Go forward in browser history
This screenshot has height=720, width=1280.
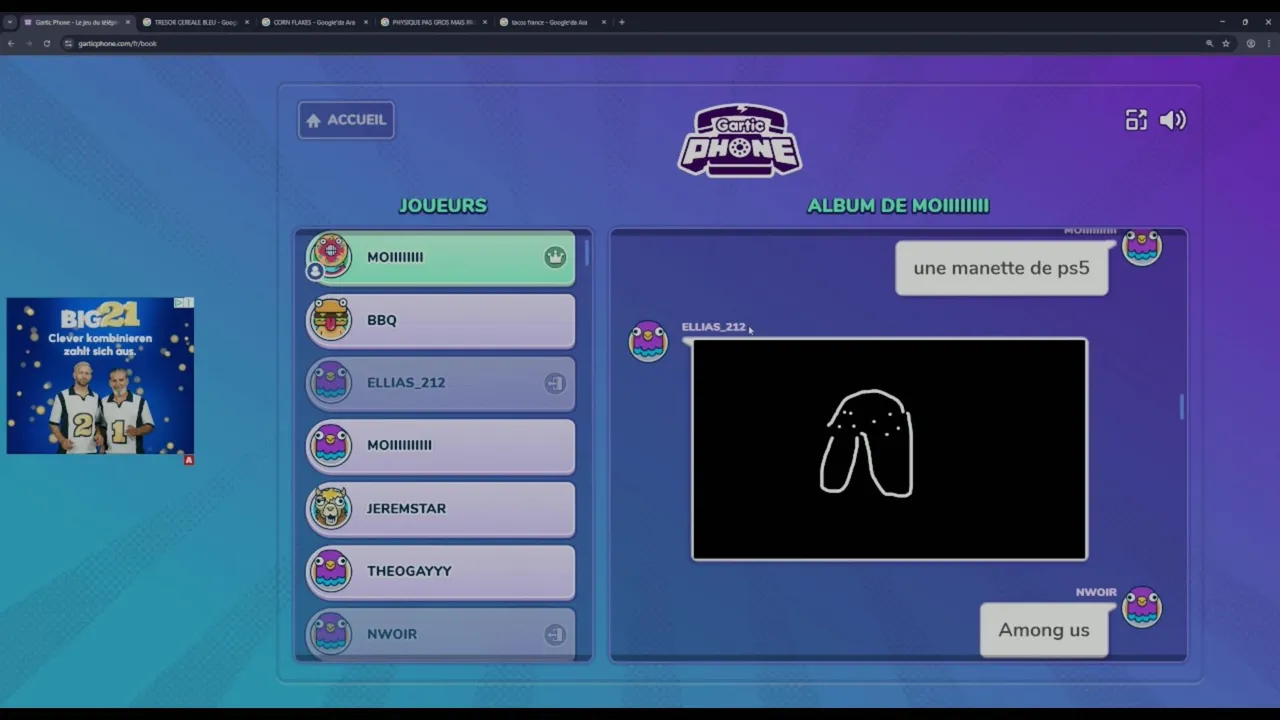[29, 44]
